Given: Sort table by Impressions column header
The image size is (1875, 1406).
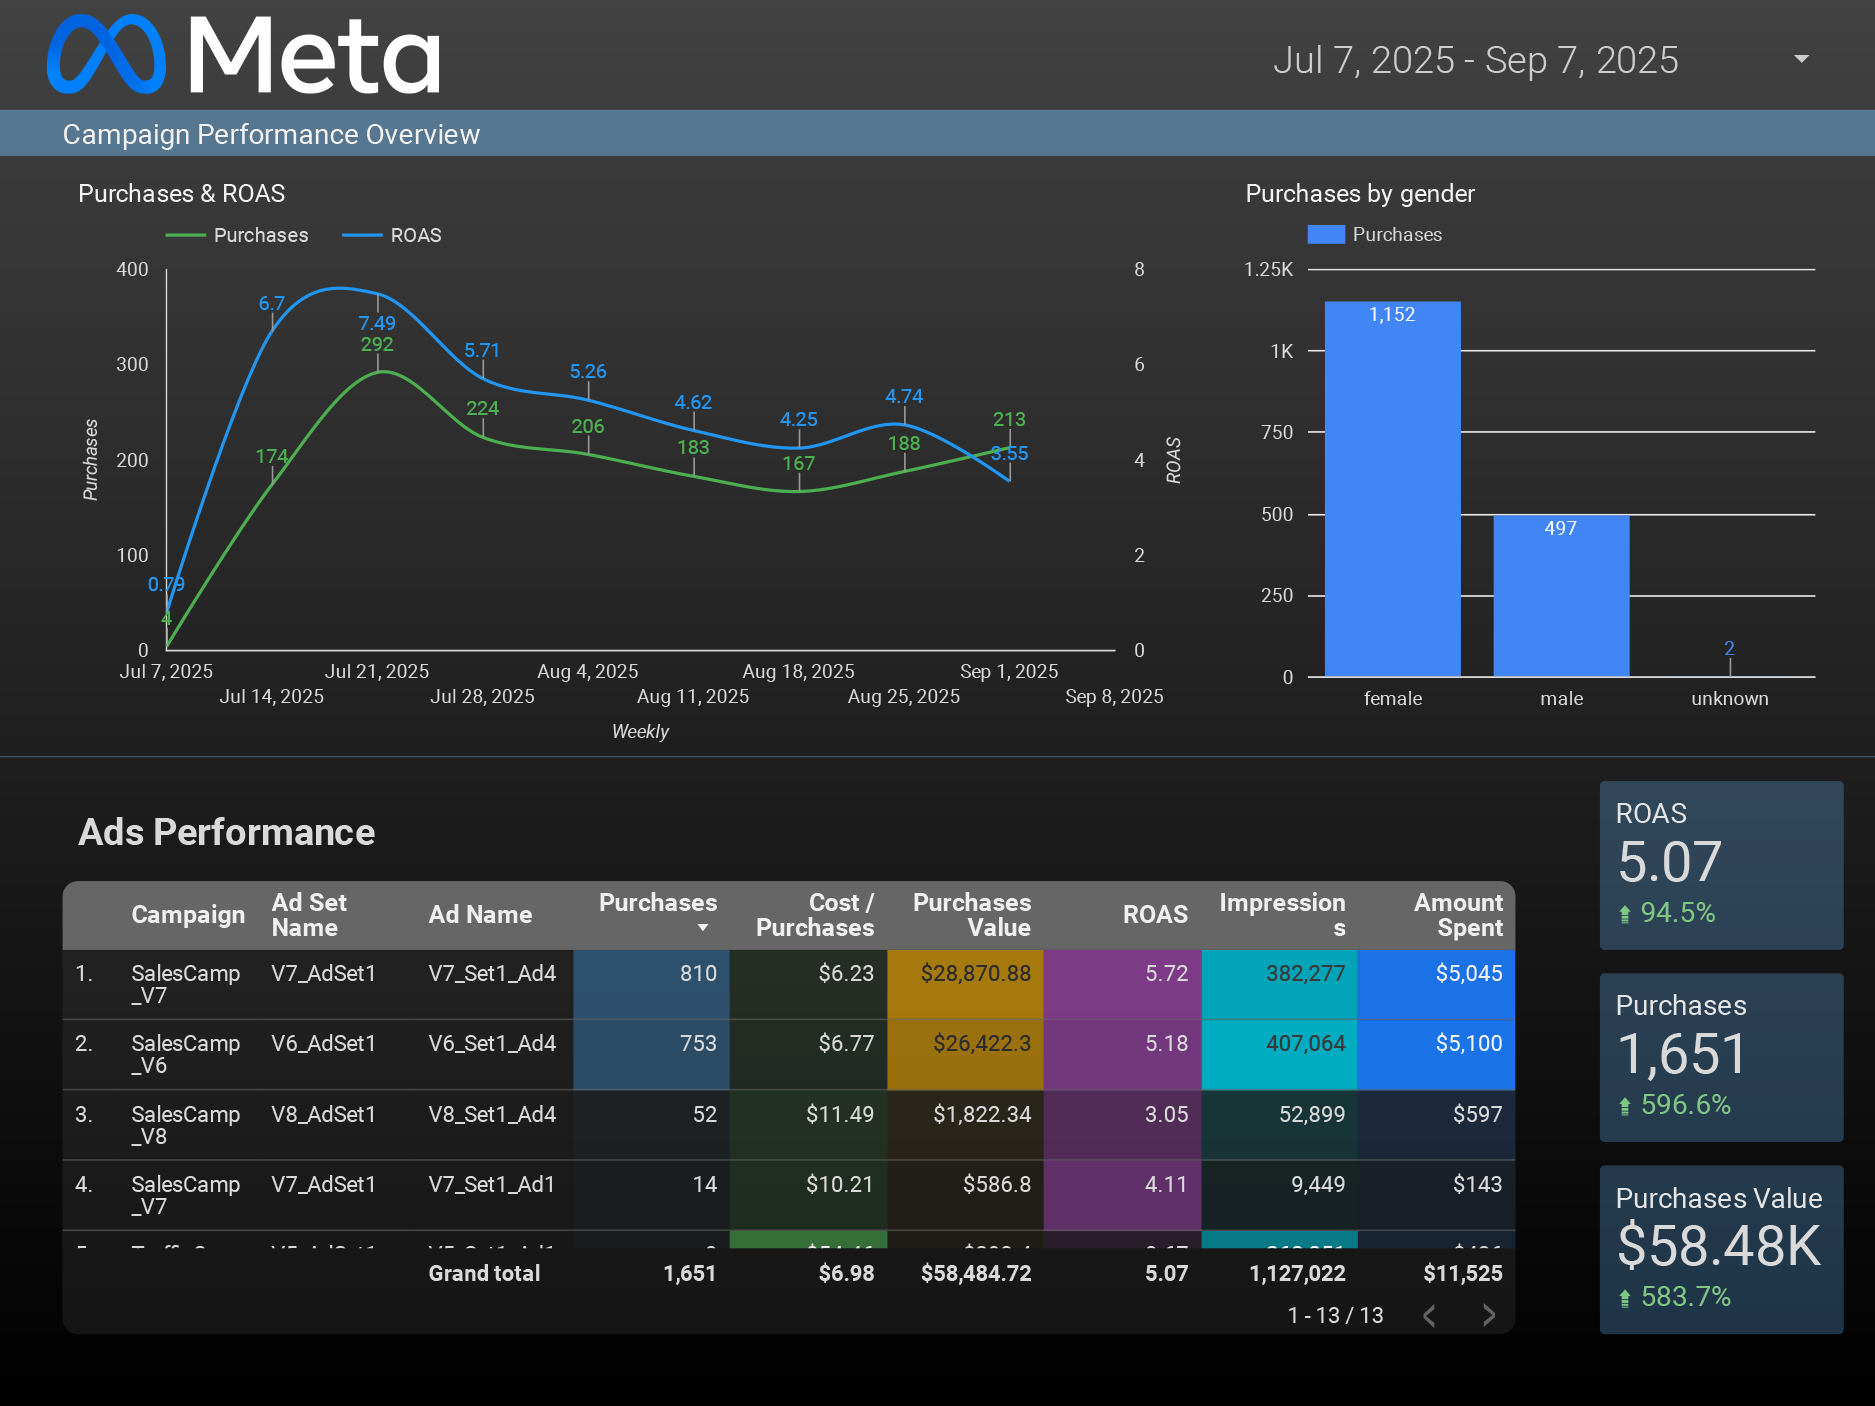Looking at the screenshot, I should click(x=1282, y=915).
